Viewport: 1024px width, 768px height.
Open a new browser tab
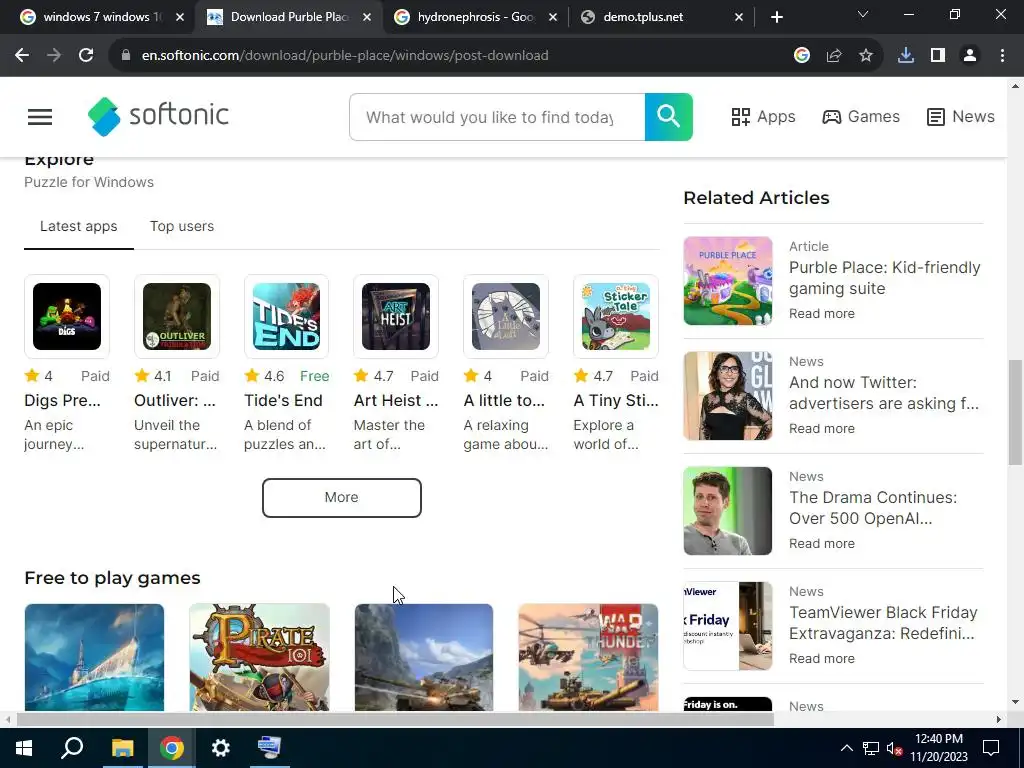776,17
